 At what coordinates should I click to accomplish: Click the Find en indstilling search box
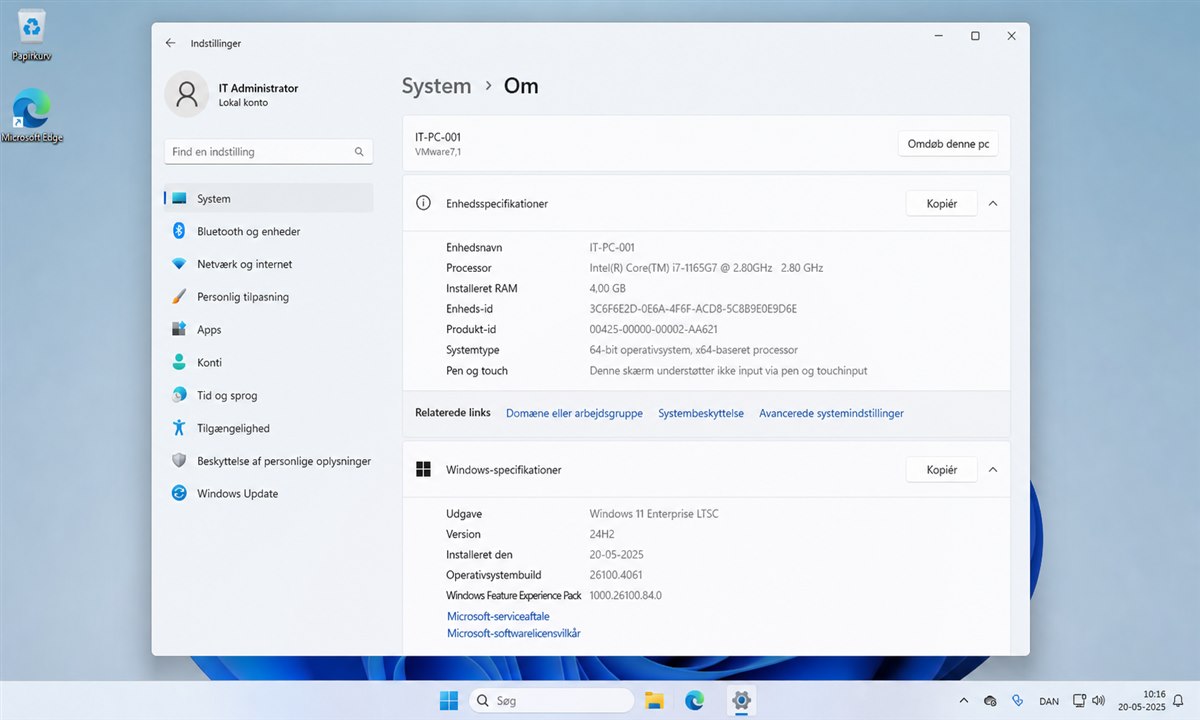(268, 152)
